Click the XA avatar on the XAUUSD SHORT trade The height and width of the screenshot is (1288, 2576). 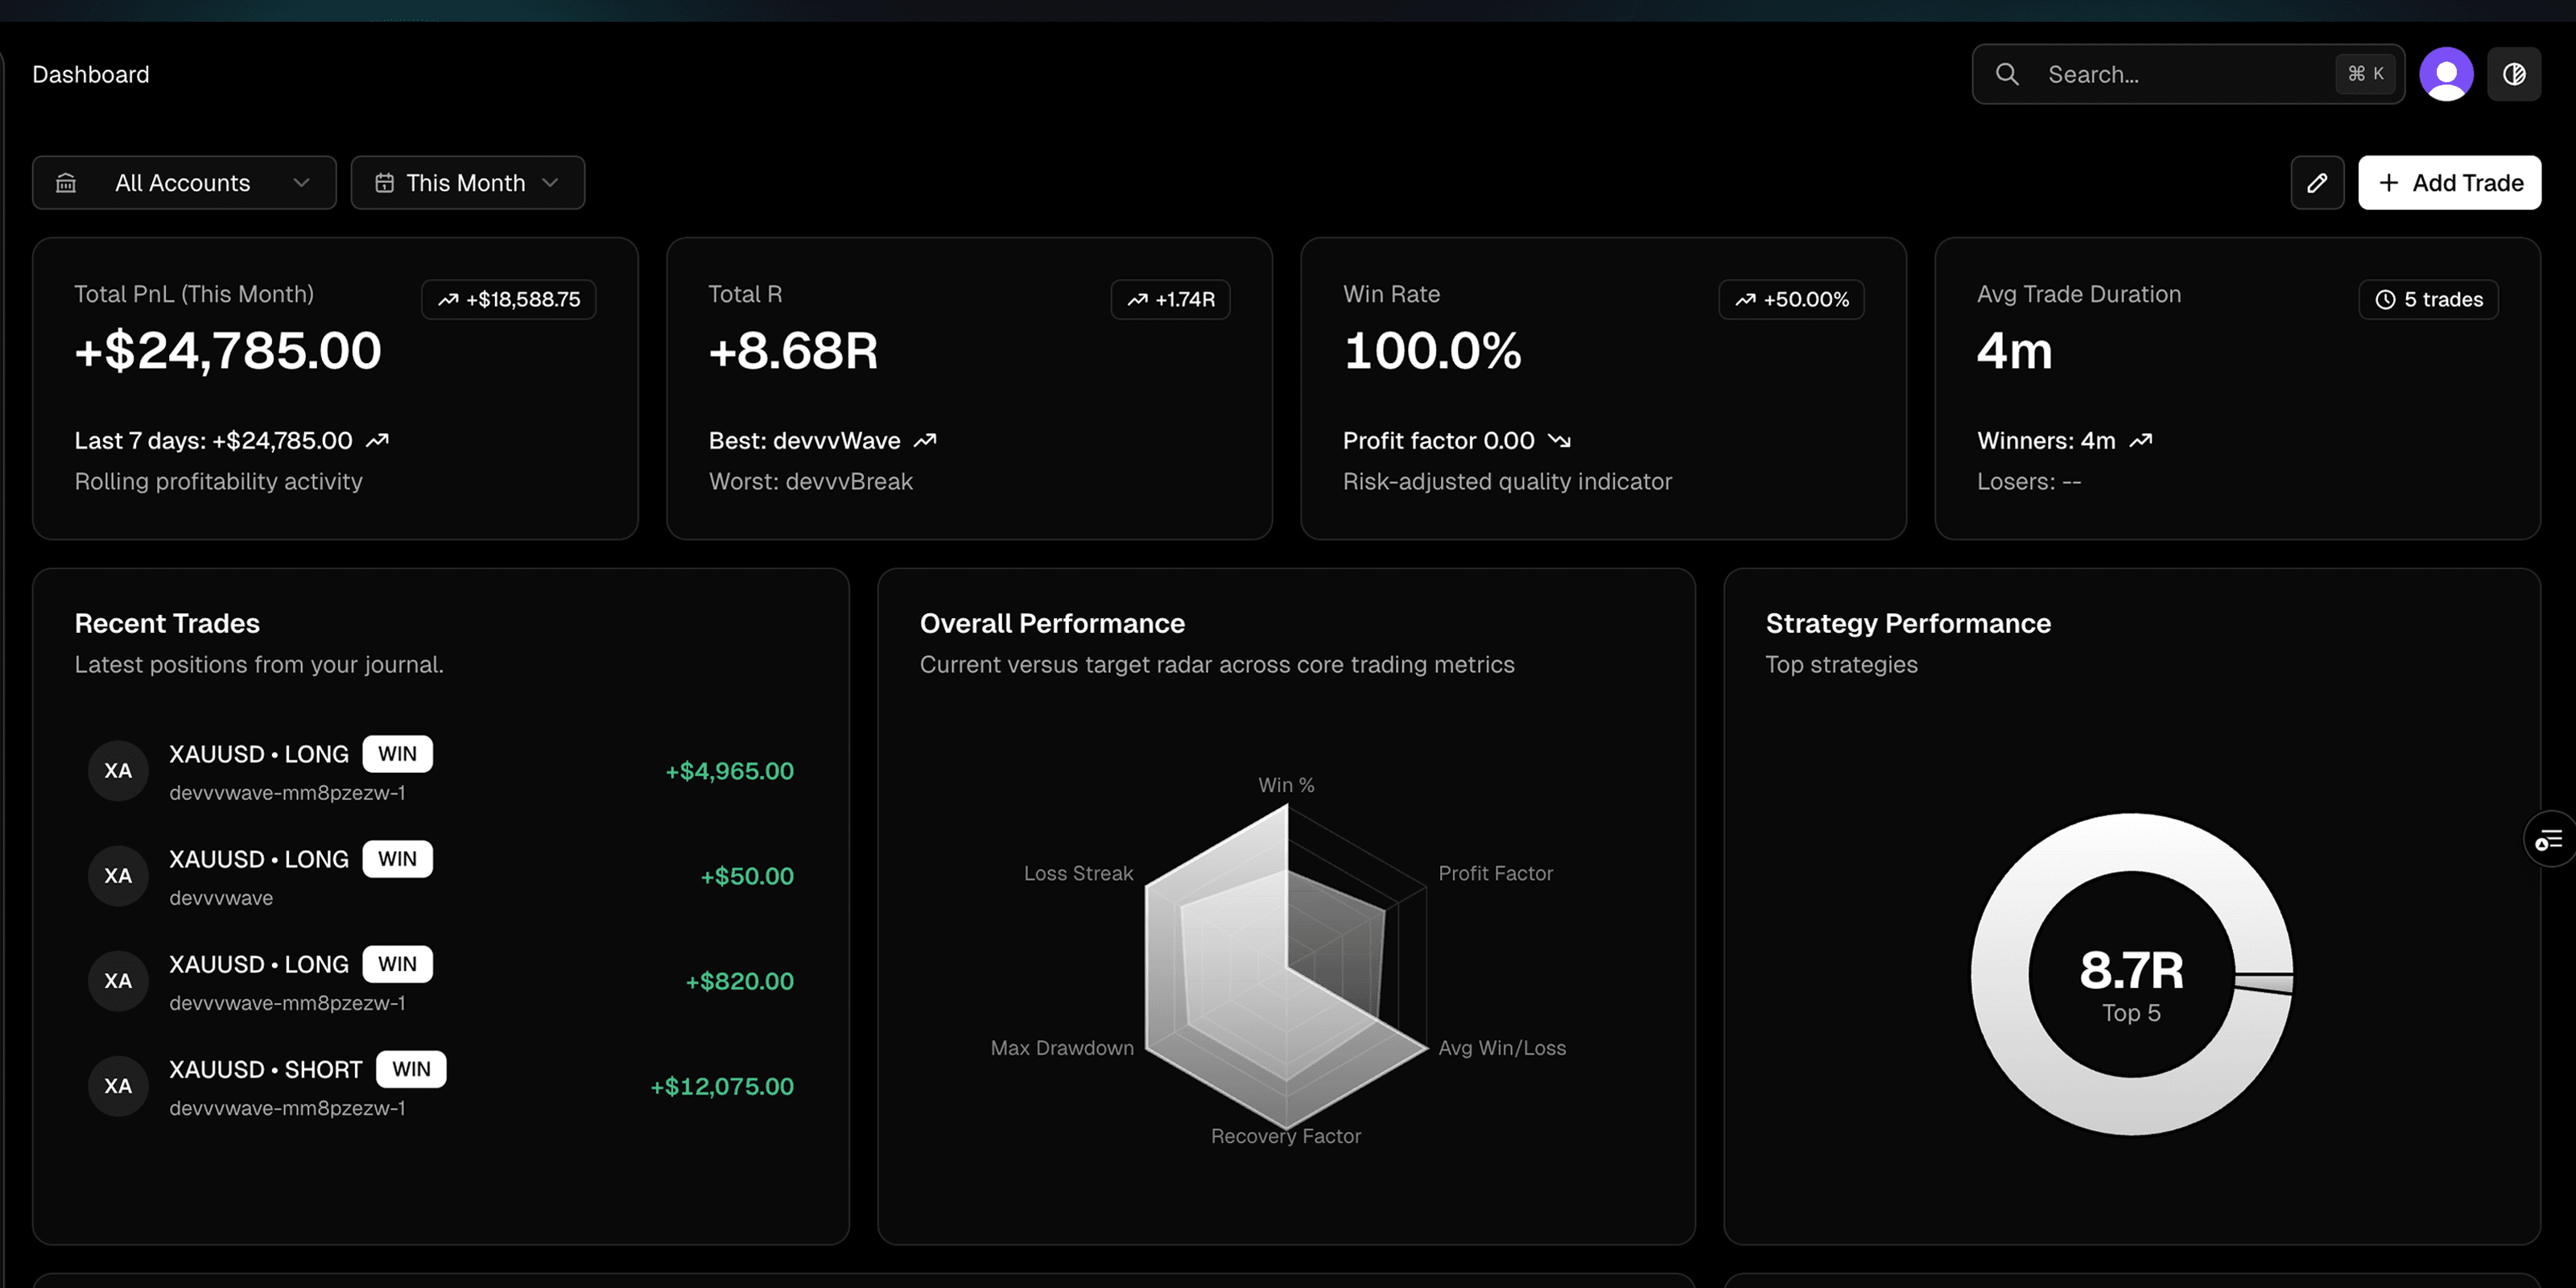pos(118,1085)
